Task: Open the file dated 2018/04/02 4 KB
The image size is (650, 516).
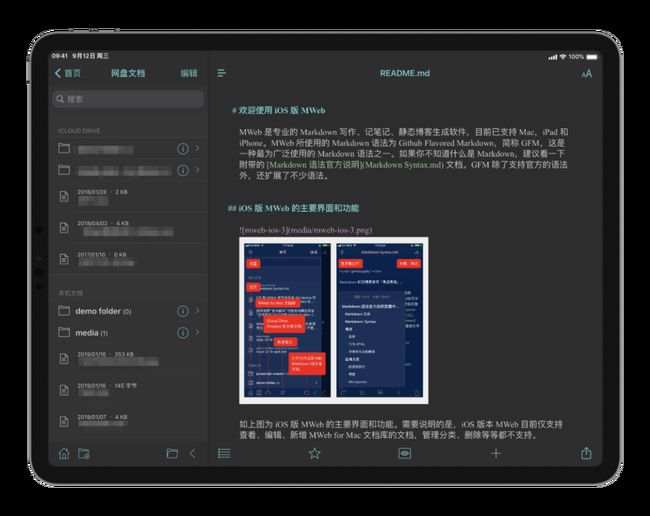Action: [x=128, y=228]
